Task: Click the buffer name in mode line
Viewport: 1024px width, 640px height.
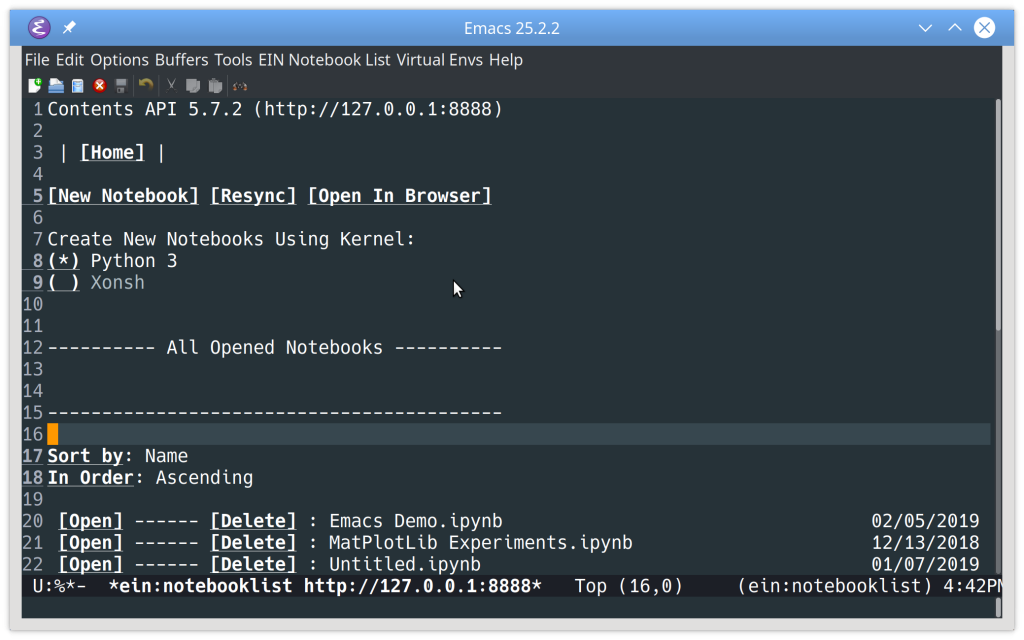Action: pos(325,586)
